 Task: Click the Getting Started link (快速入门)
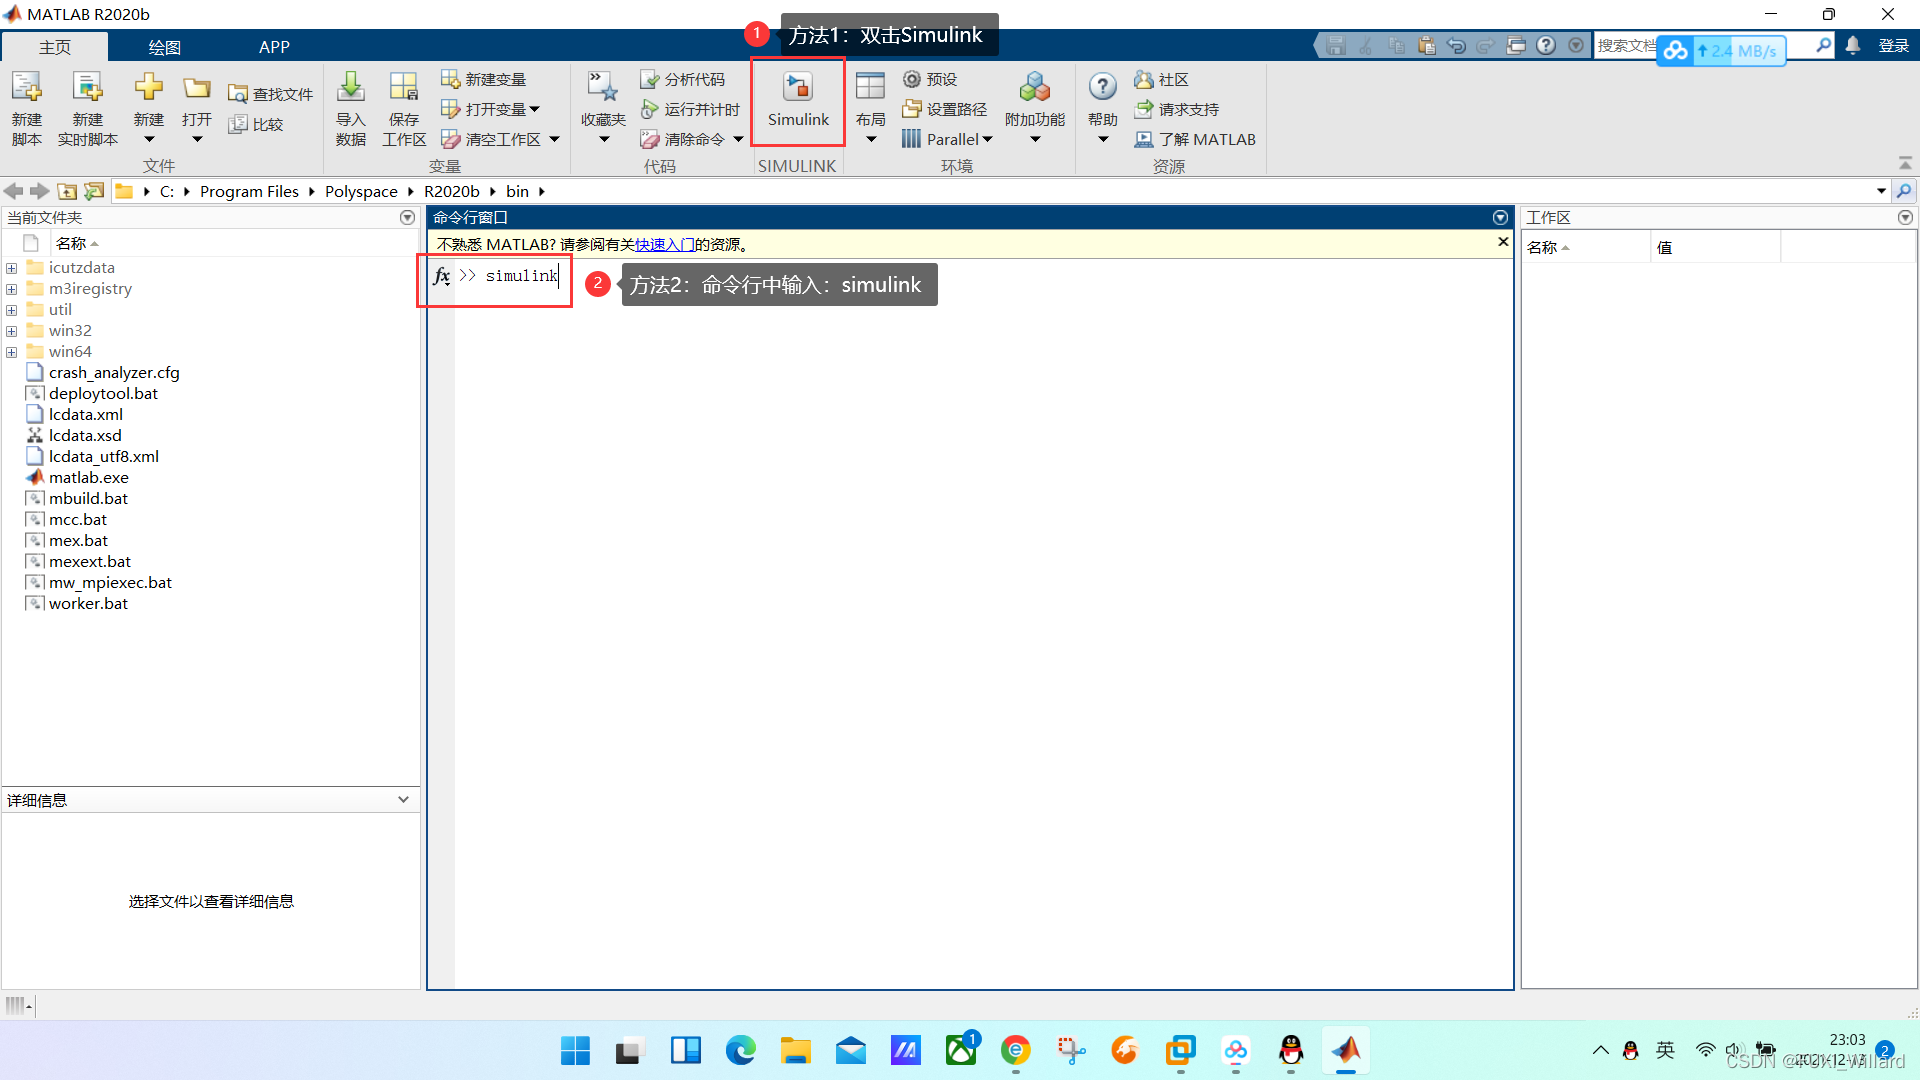(x=664, y=245)
